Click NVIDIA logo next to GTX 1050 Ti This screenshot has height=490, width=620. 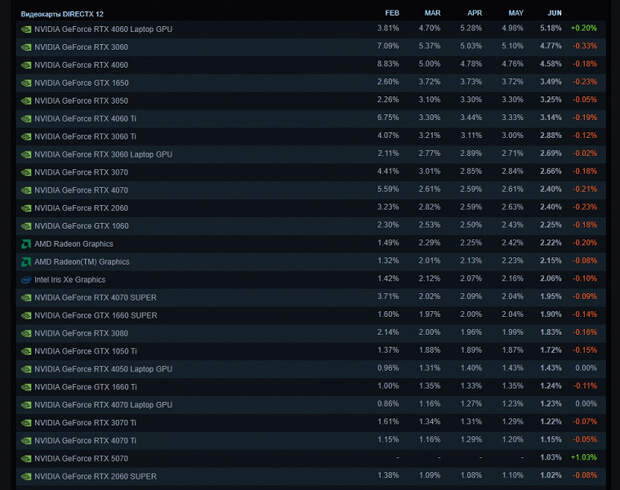point(26,351)
